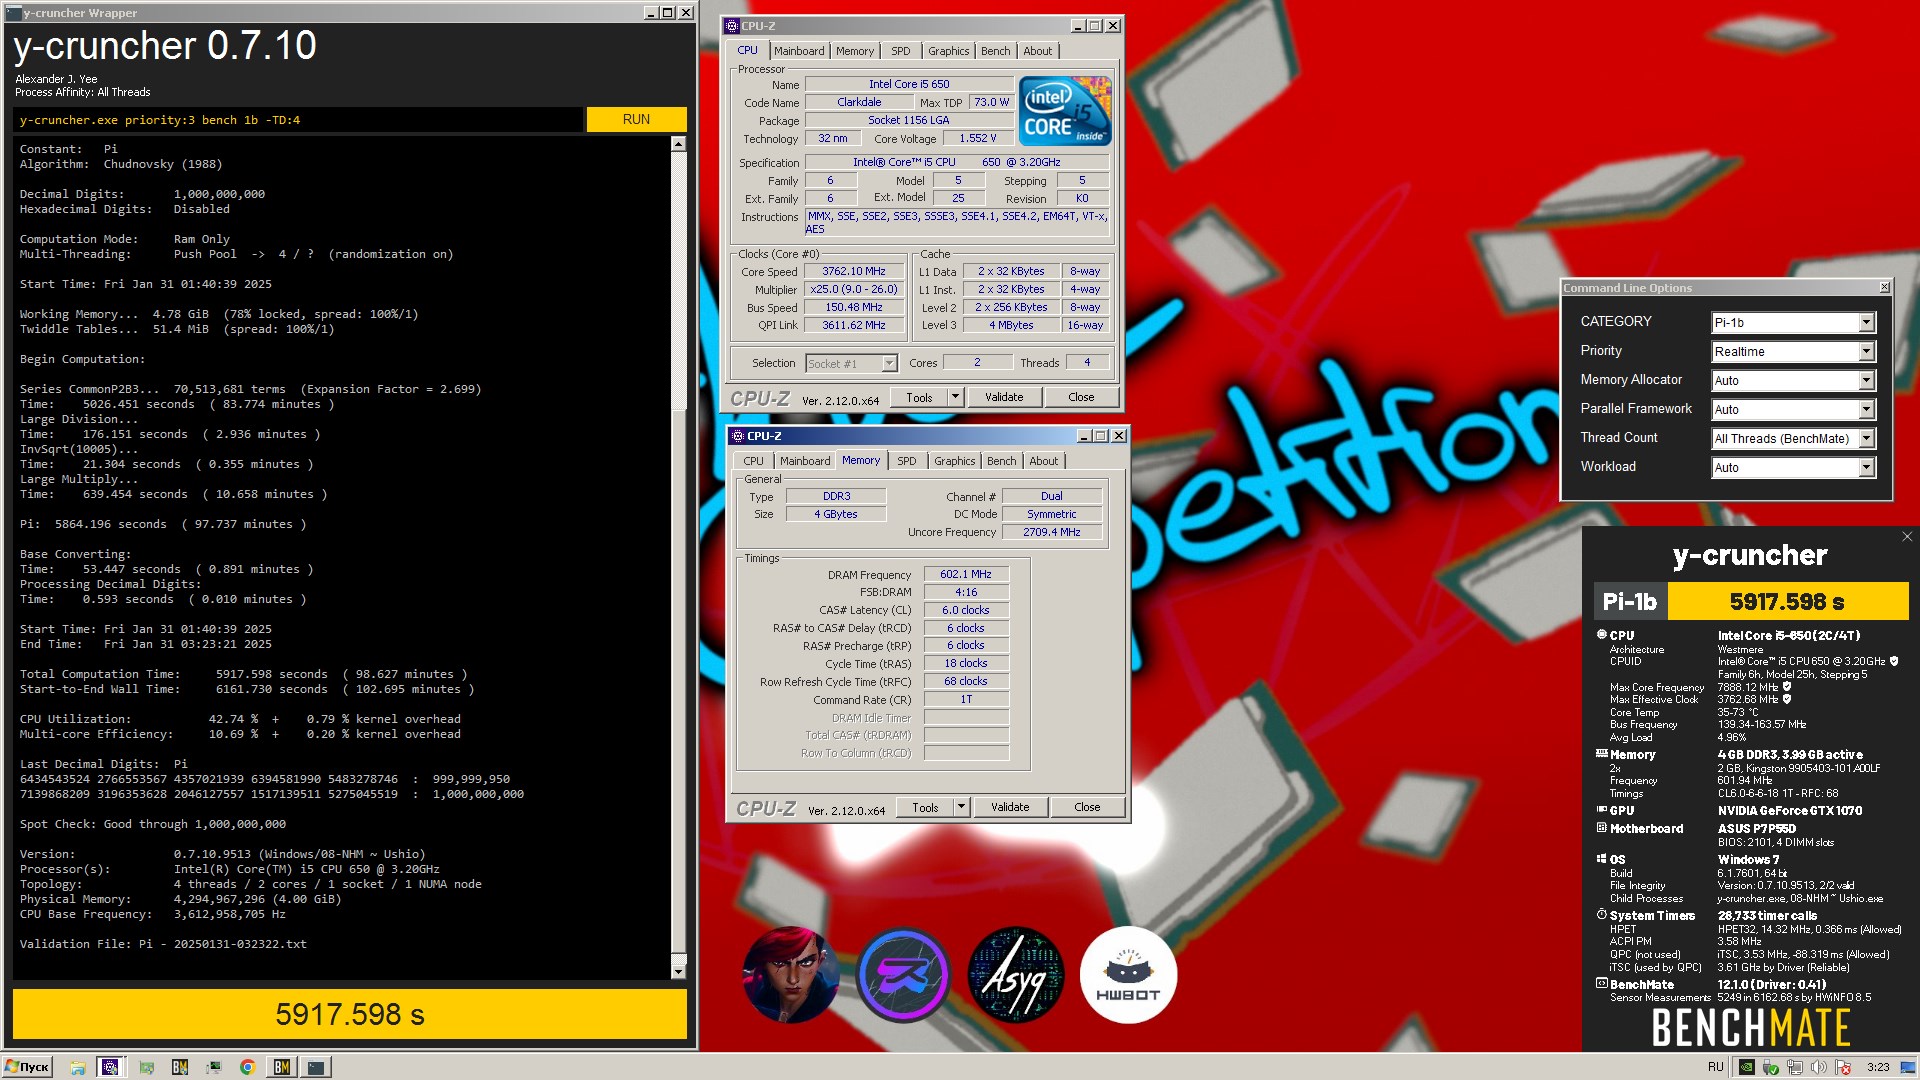
Task: Open the network status tray icon
Action: click(1795, 1067)
